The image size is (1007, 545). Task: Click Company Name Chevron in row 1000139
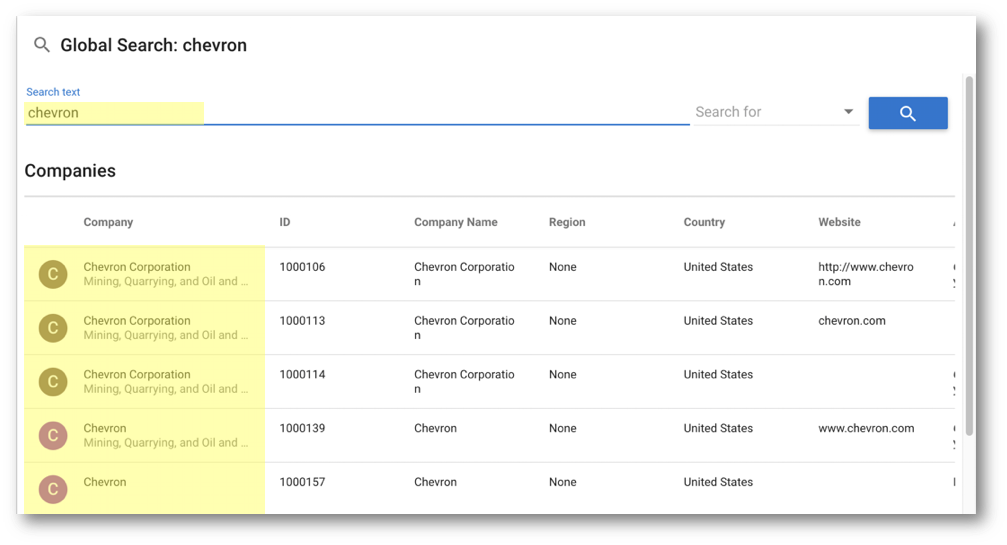435,428
